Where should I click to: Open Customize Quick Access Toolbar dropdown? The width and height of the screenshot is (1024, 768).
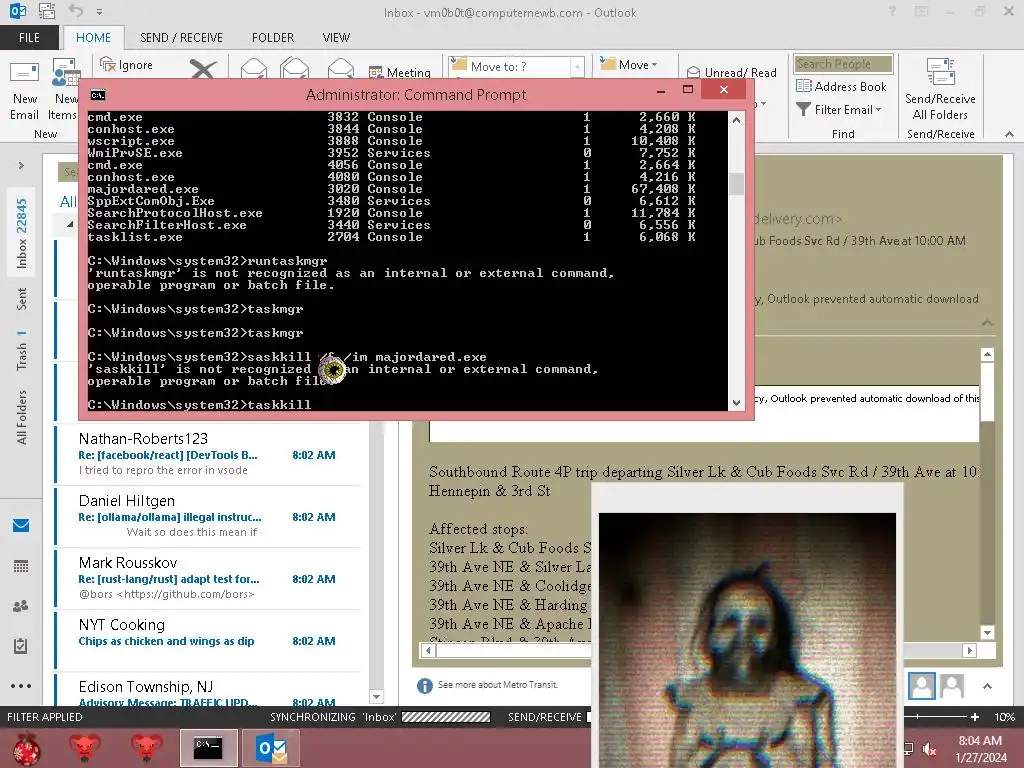[99, 12]
